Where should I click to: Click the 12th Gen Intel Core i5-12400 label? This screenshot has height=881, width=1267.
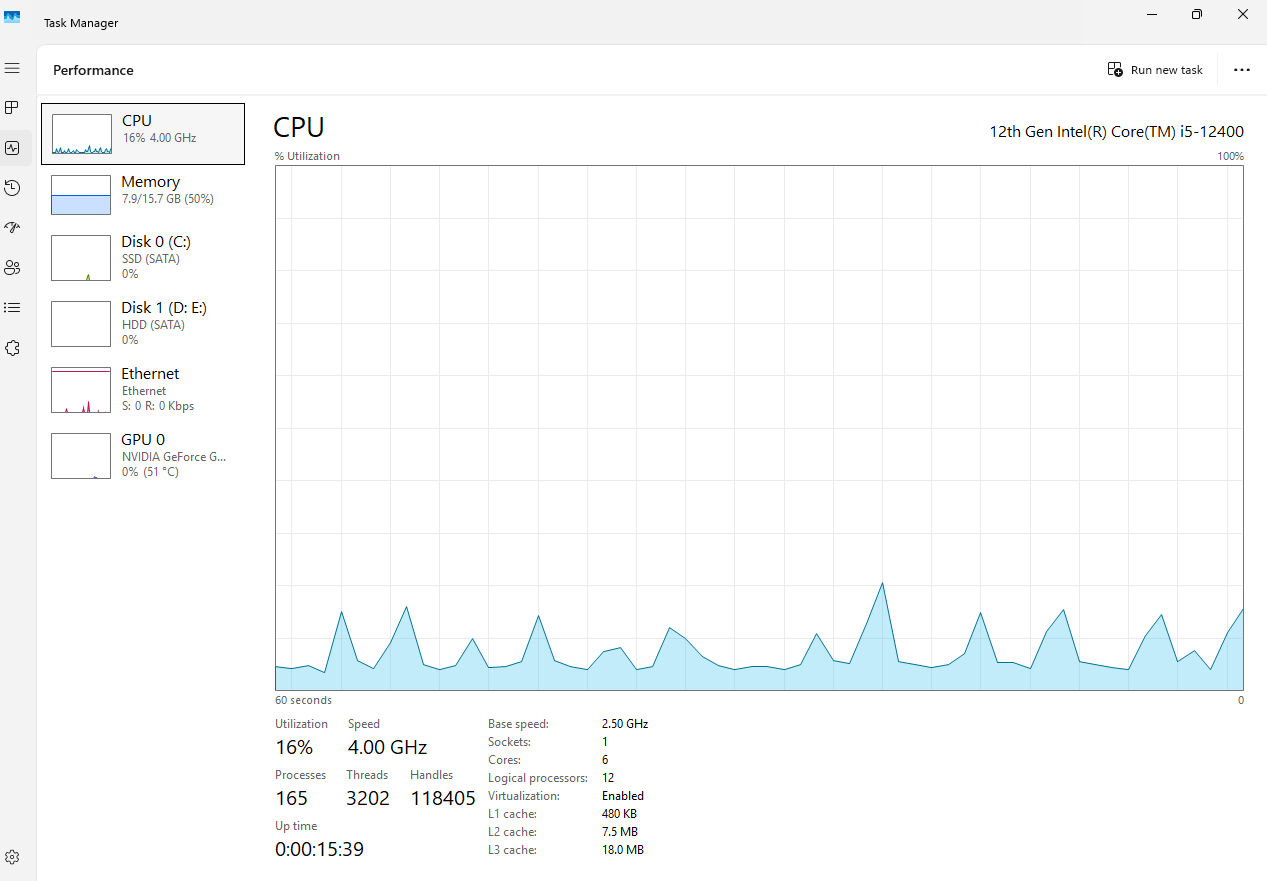tap(1116, 131)
